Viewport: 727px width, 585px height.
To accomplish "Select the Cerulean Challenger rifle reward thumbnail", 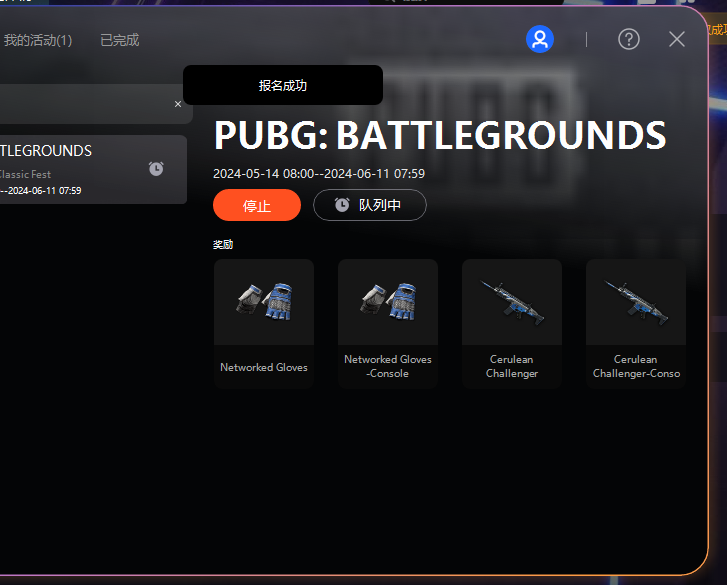I will (512, 302).
